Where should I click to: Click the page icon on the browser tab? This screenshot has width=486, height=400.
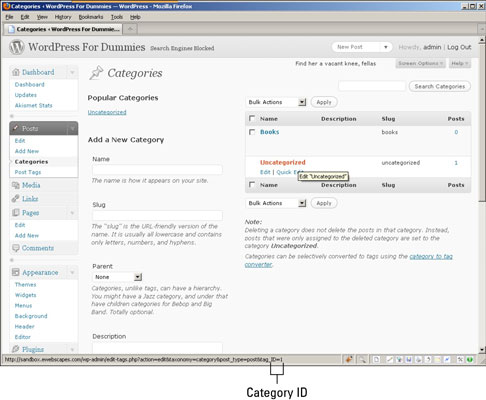(x=11, y=29)
